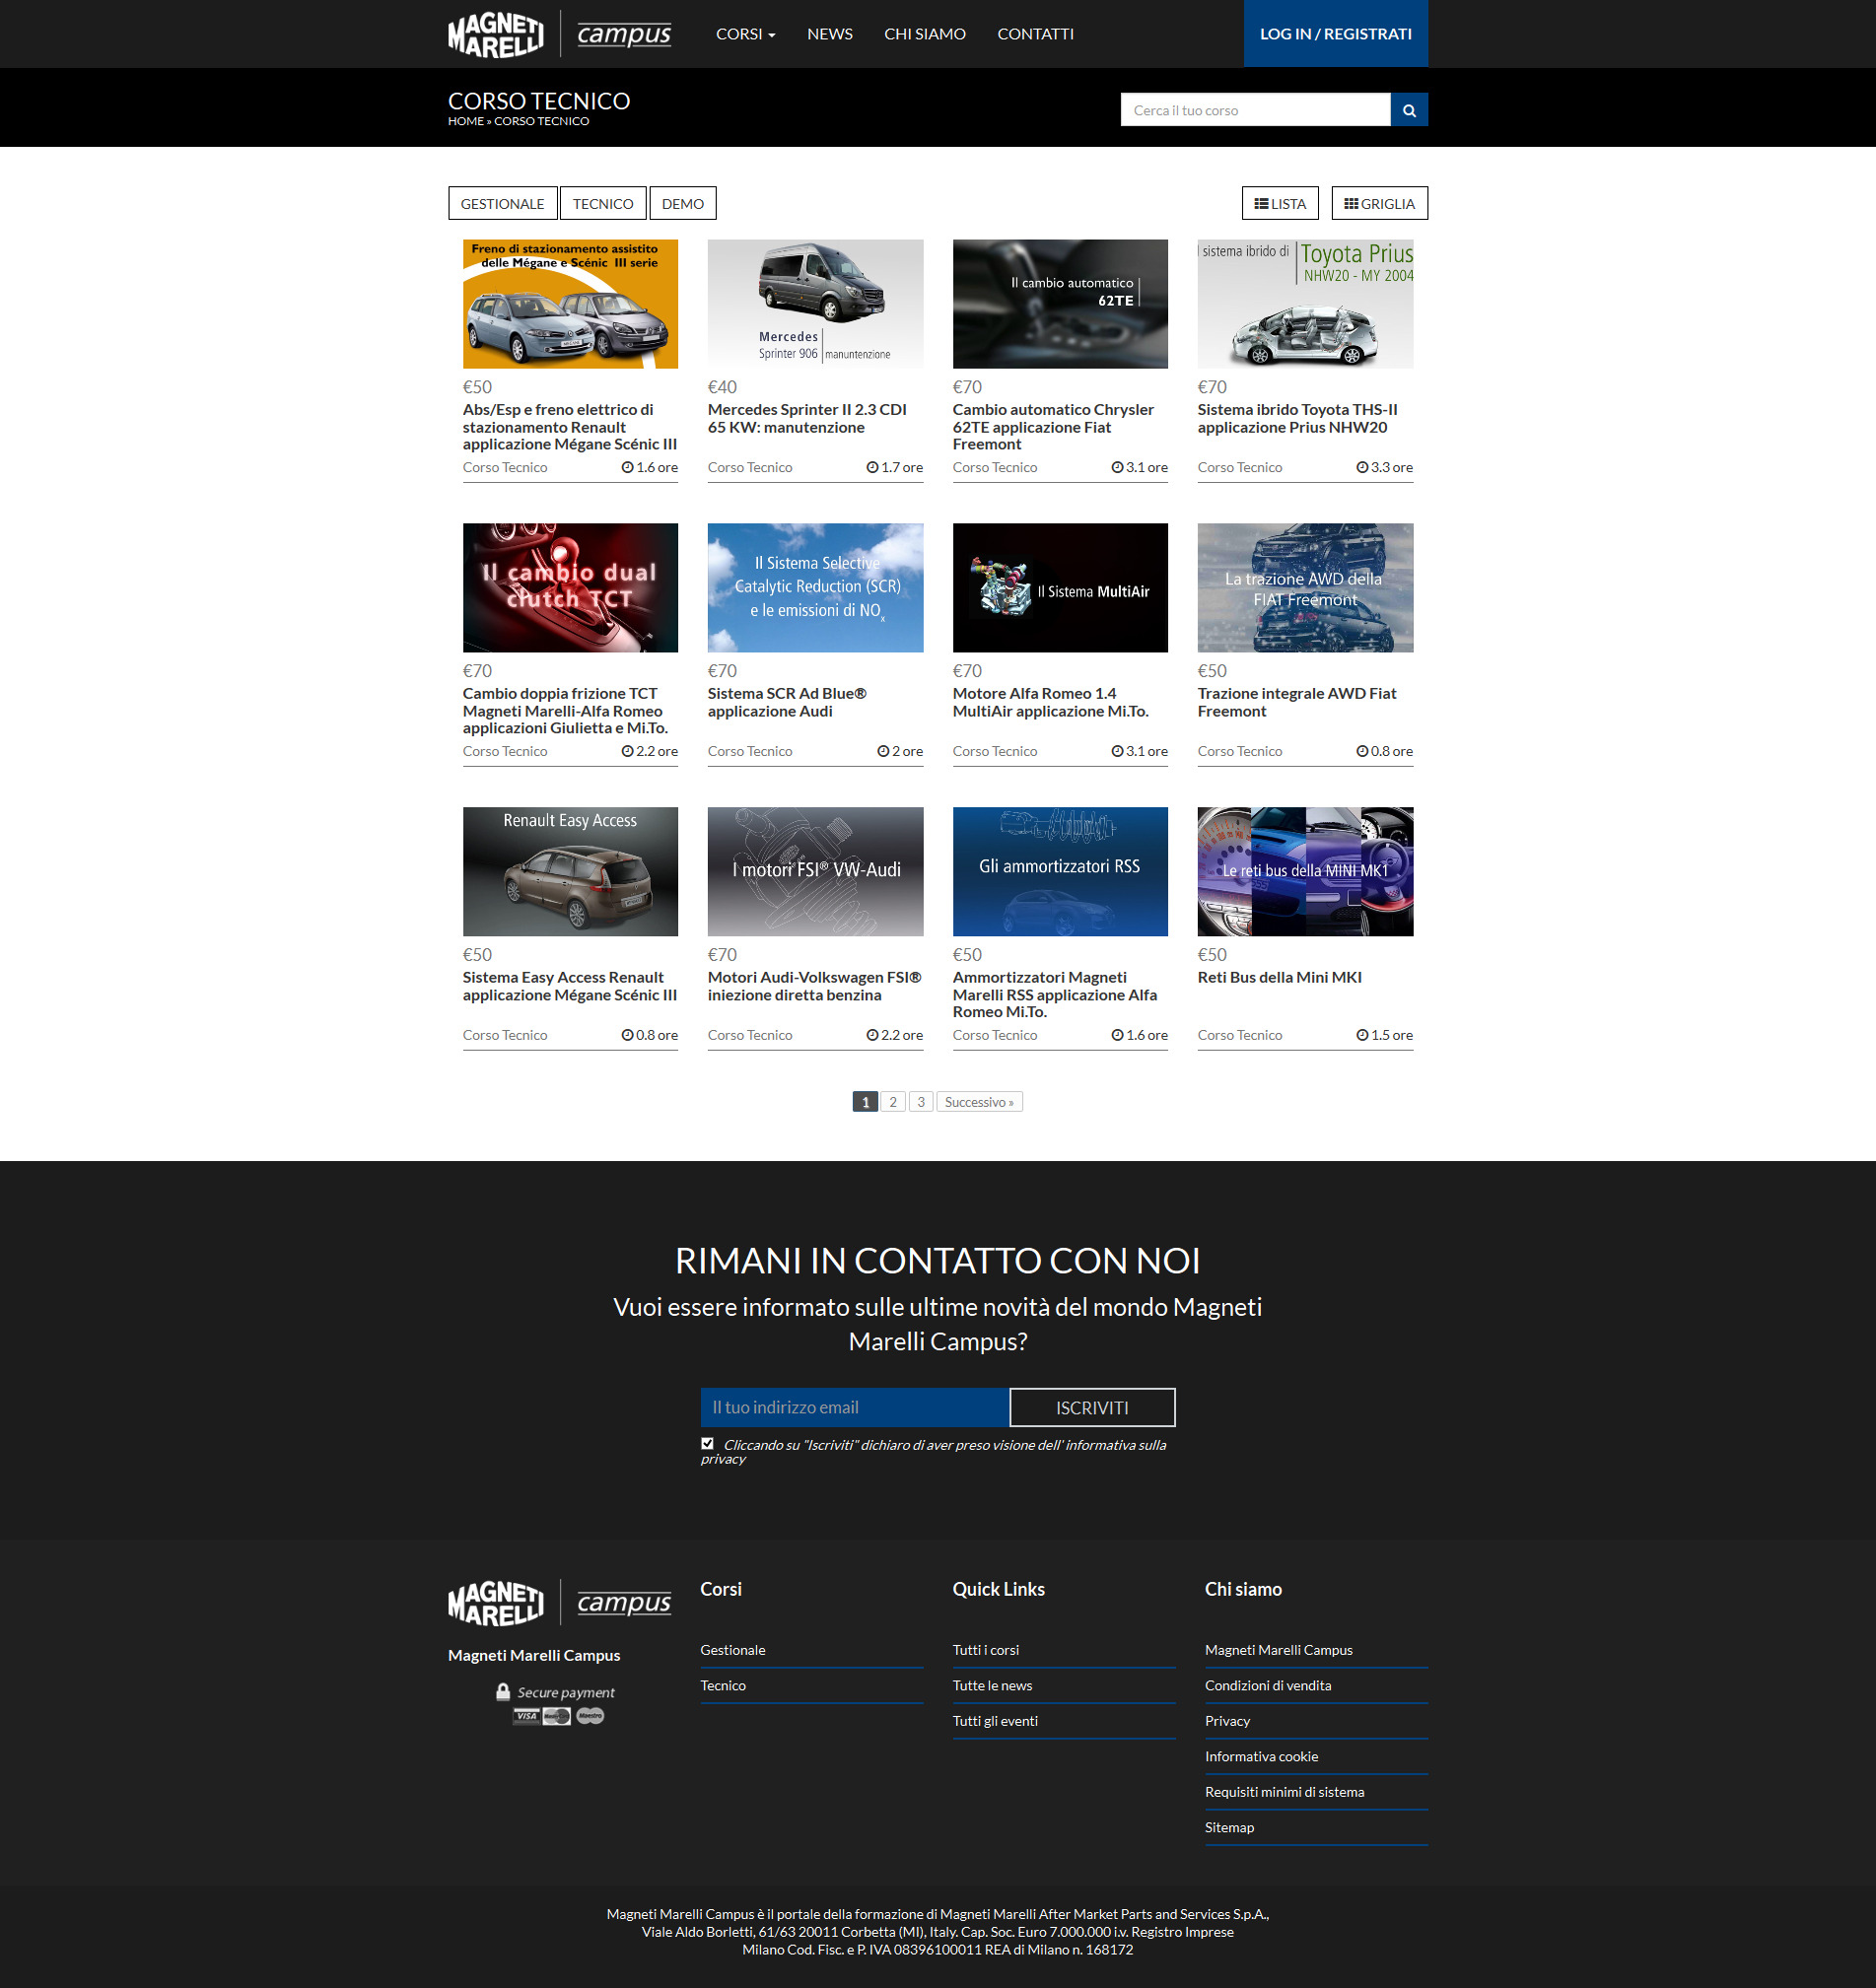Screen dimensions: 1876x1988
Task: Click the ISCRIVITI subscribe button
Action: pos(1092,1407)
